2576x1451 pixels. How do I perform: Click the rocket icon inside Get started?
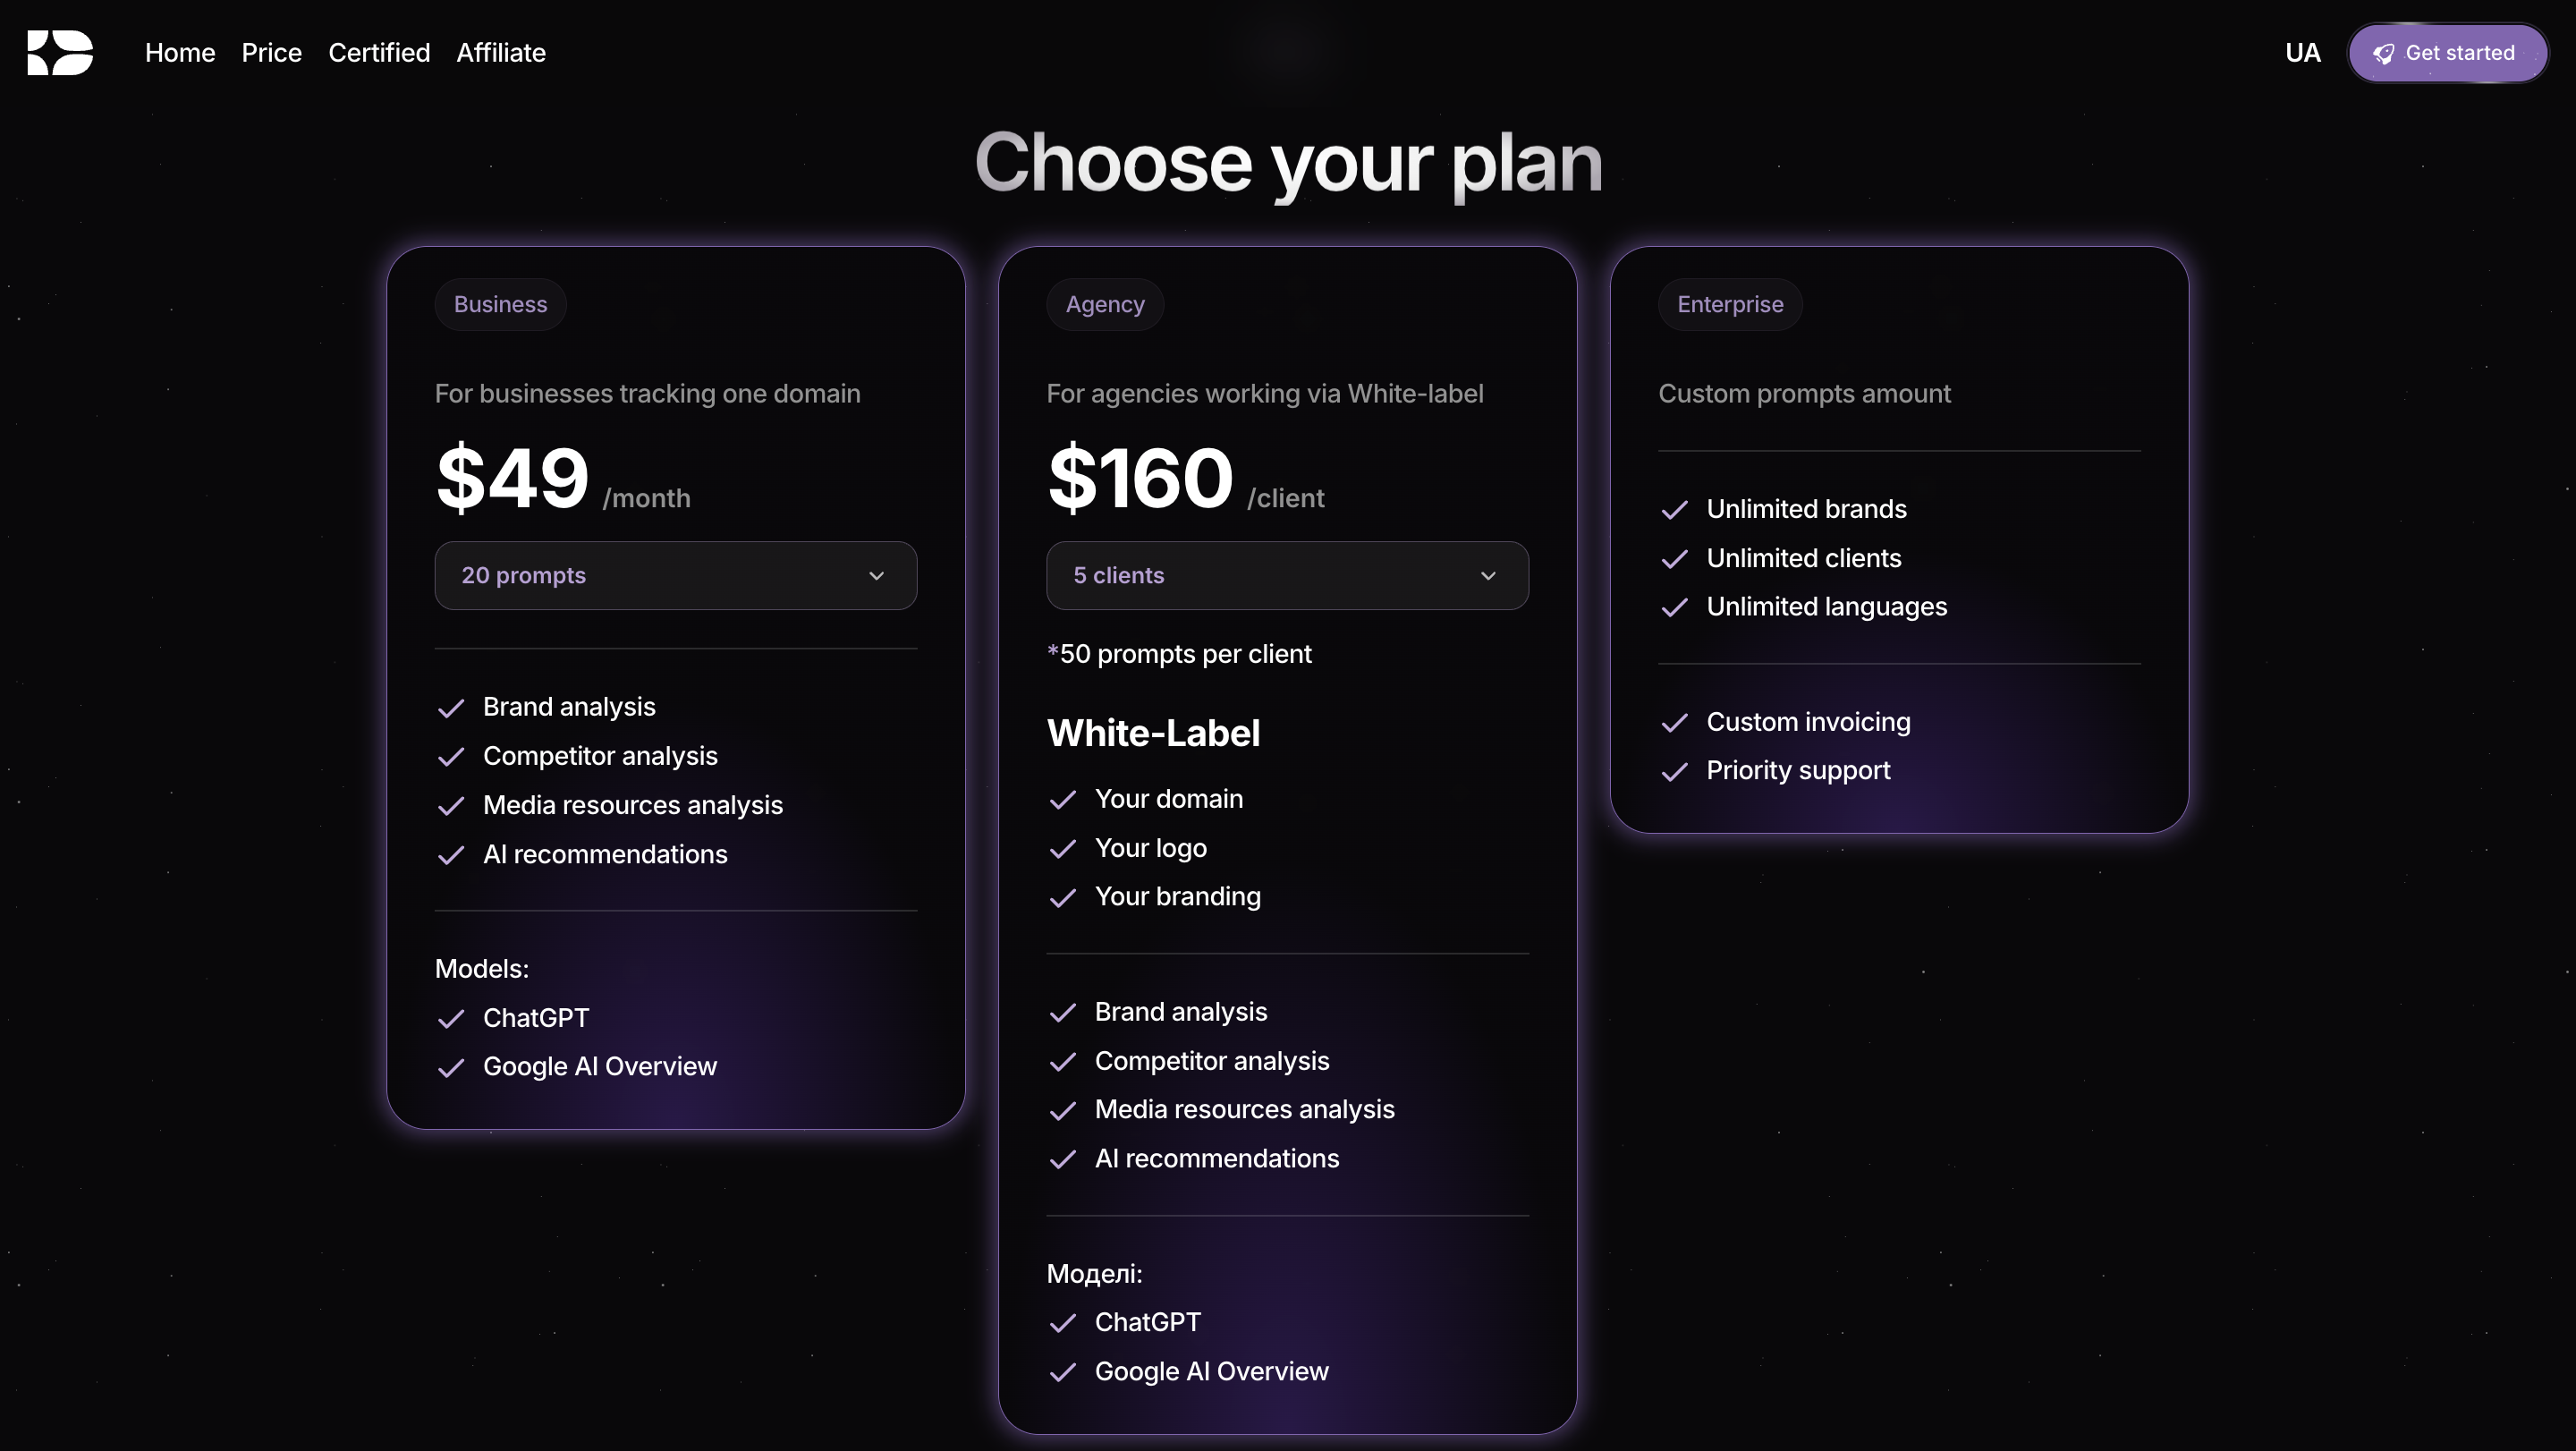pyautogui.click(x=2384, y=53)
